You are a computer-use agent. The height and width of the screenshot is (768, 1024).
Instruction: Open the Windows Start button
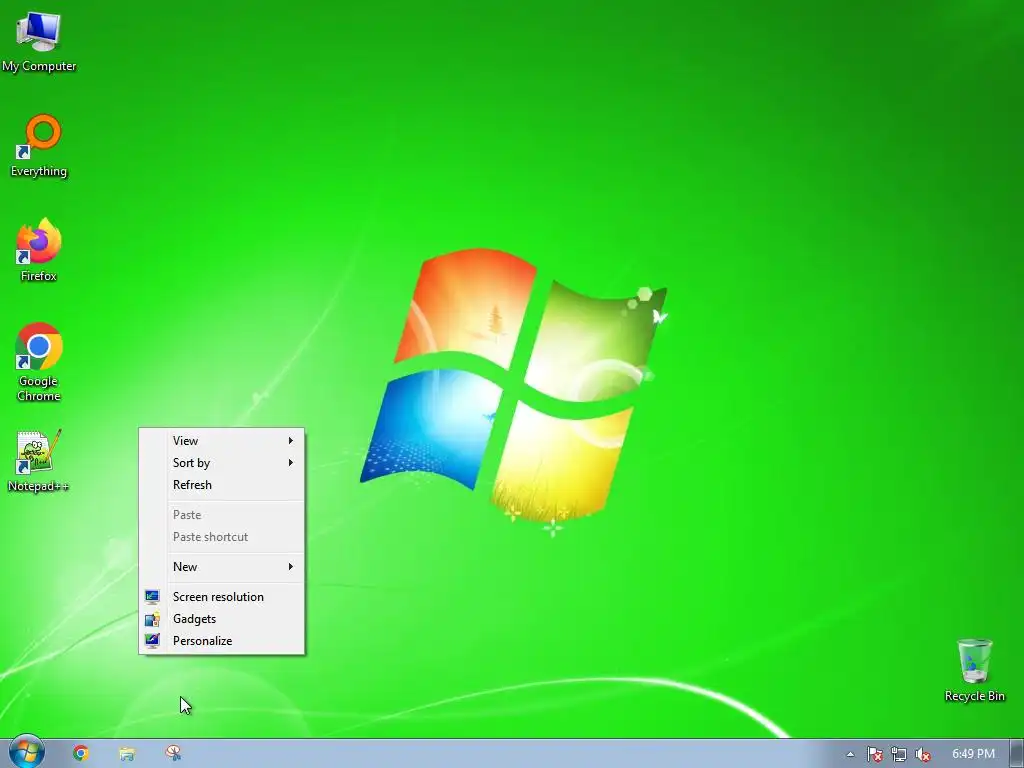(26, 753)
